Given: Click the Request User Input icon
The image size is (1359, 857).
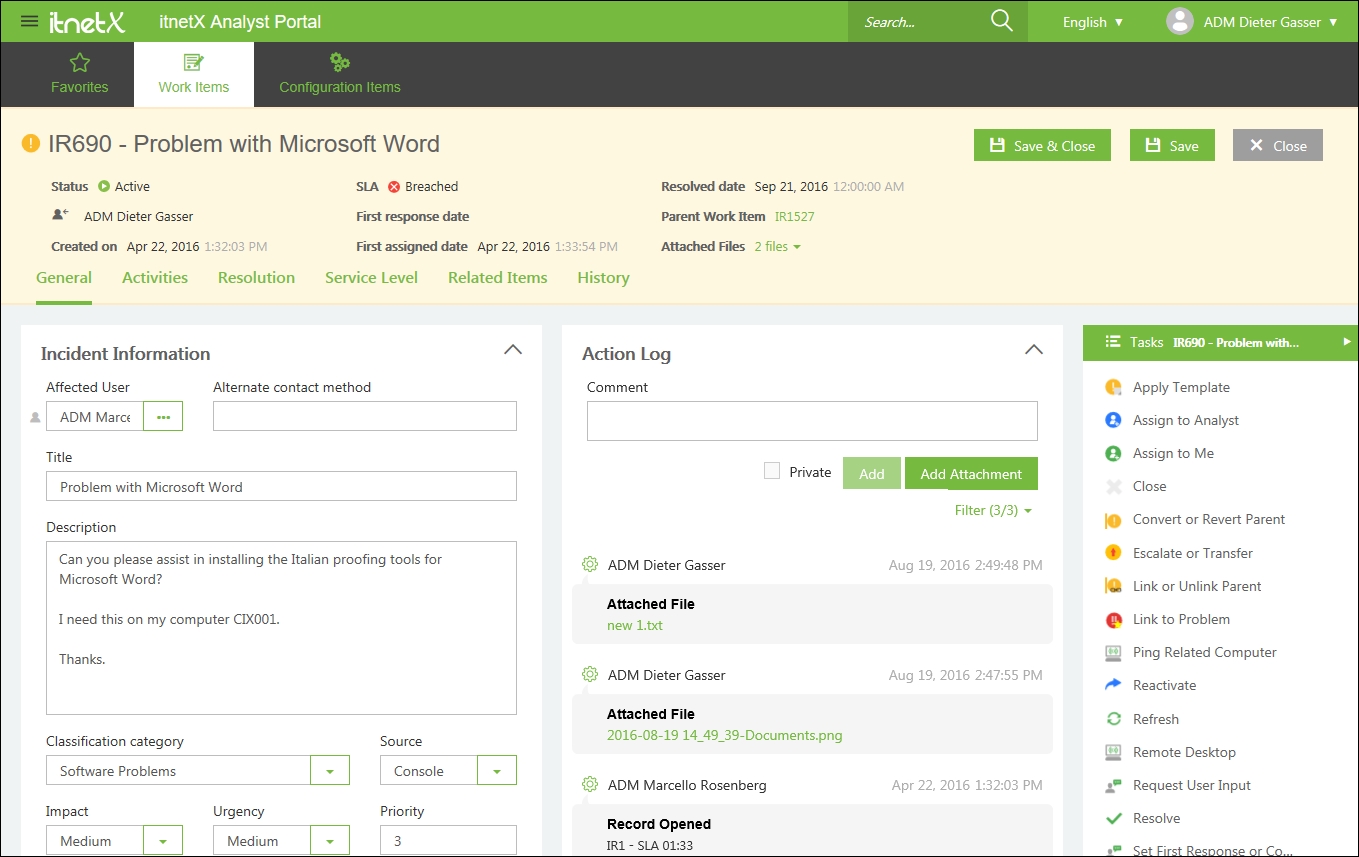Looking at the screenshot, I should (x=1113, y=785).
